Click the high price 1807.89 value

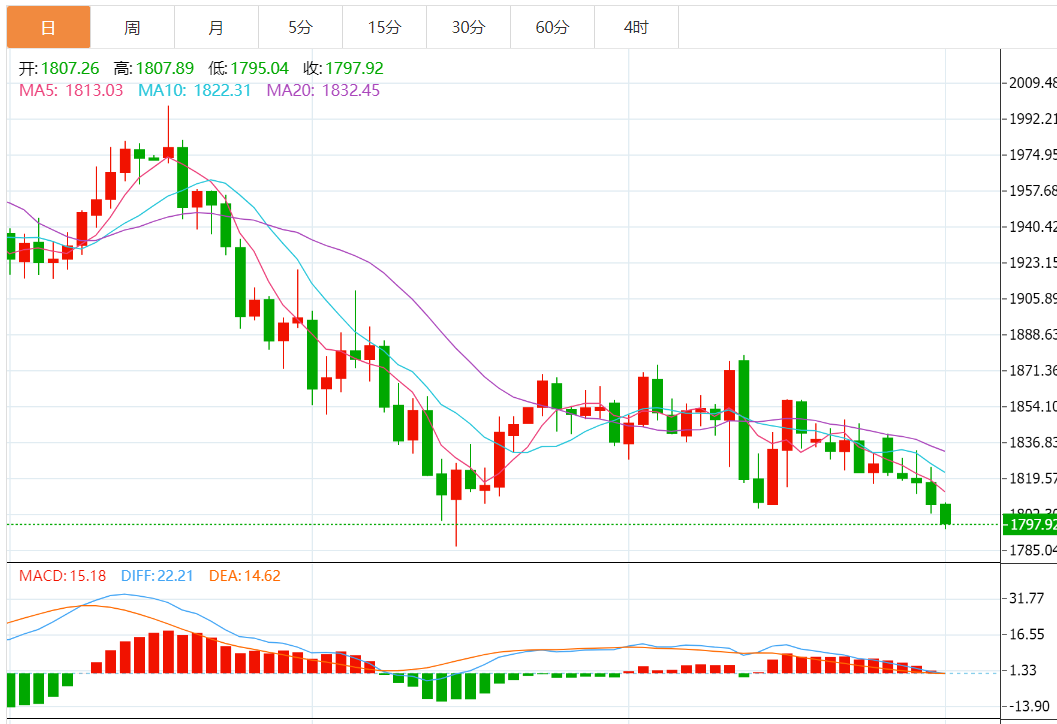point(165,68)
